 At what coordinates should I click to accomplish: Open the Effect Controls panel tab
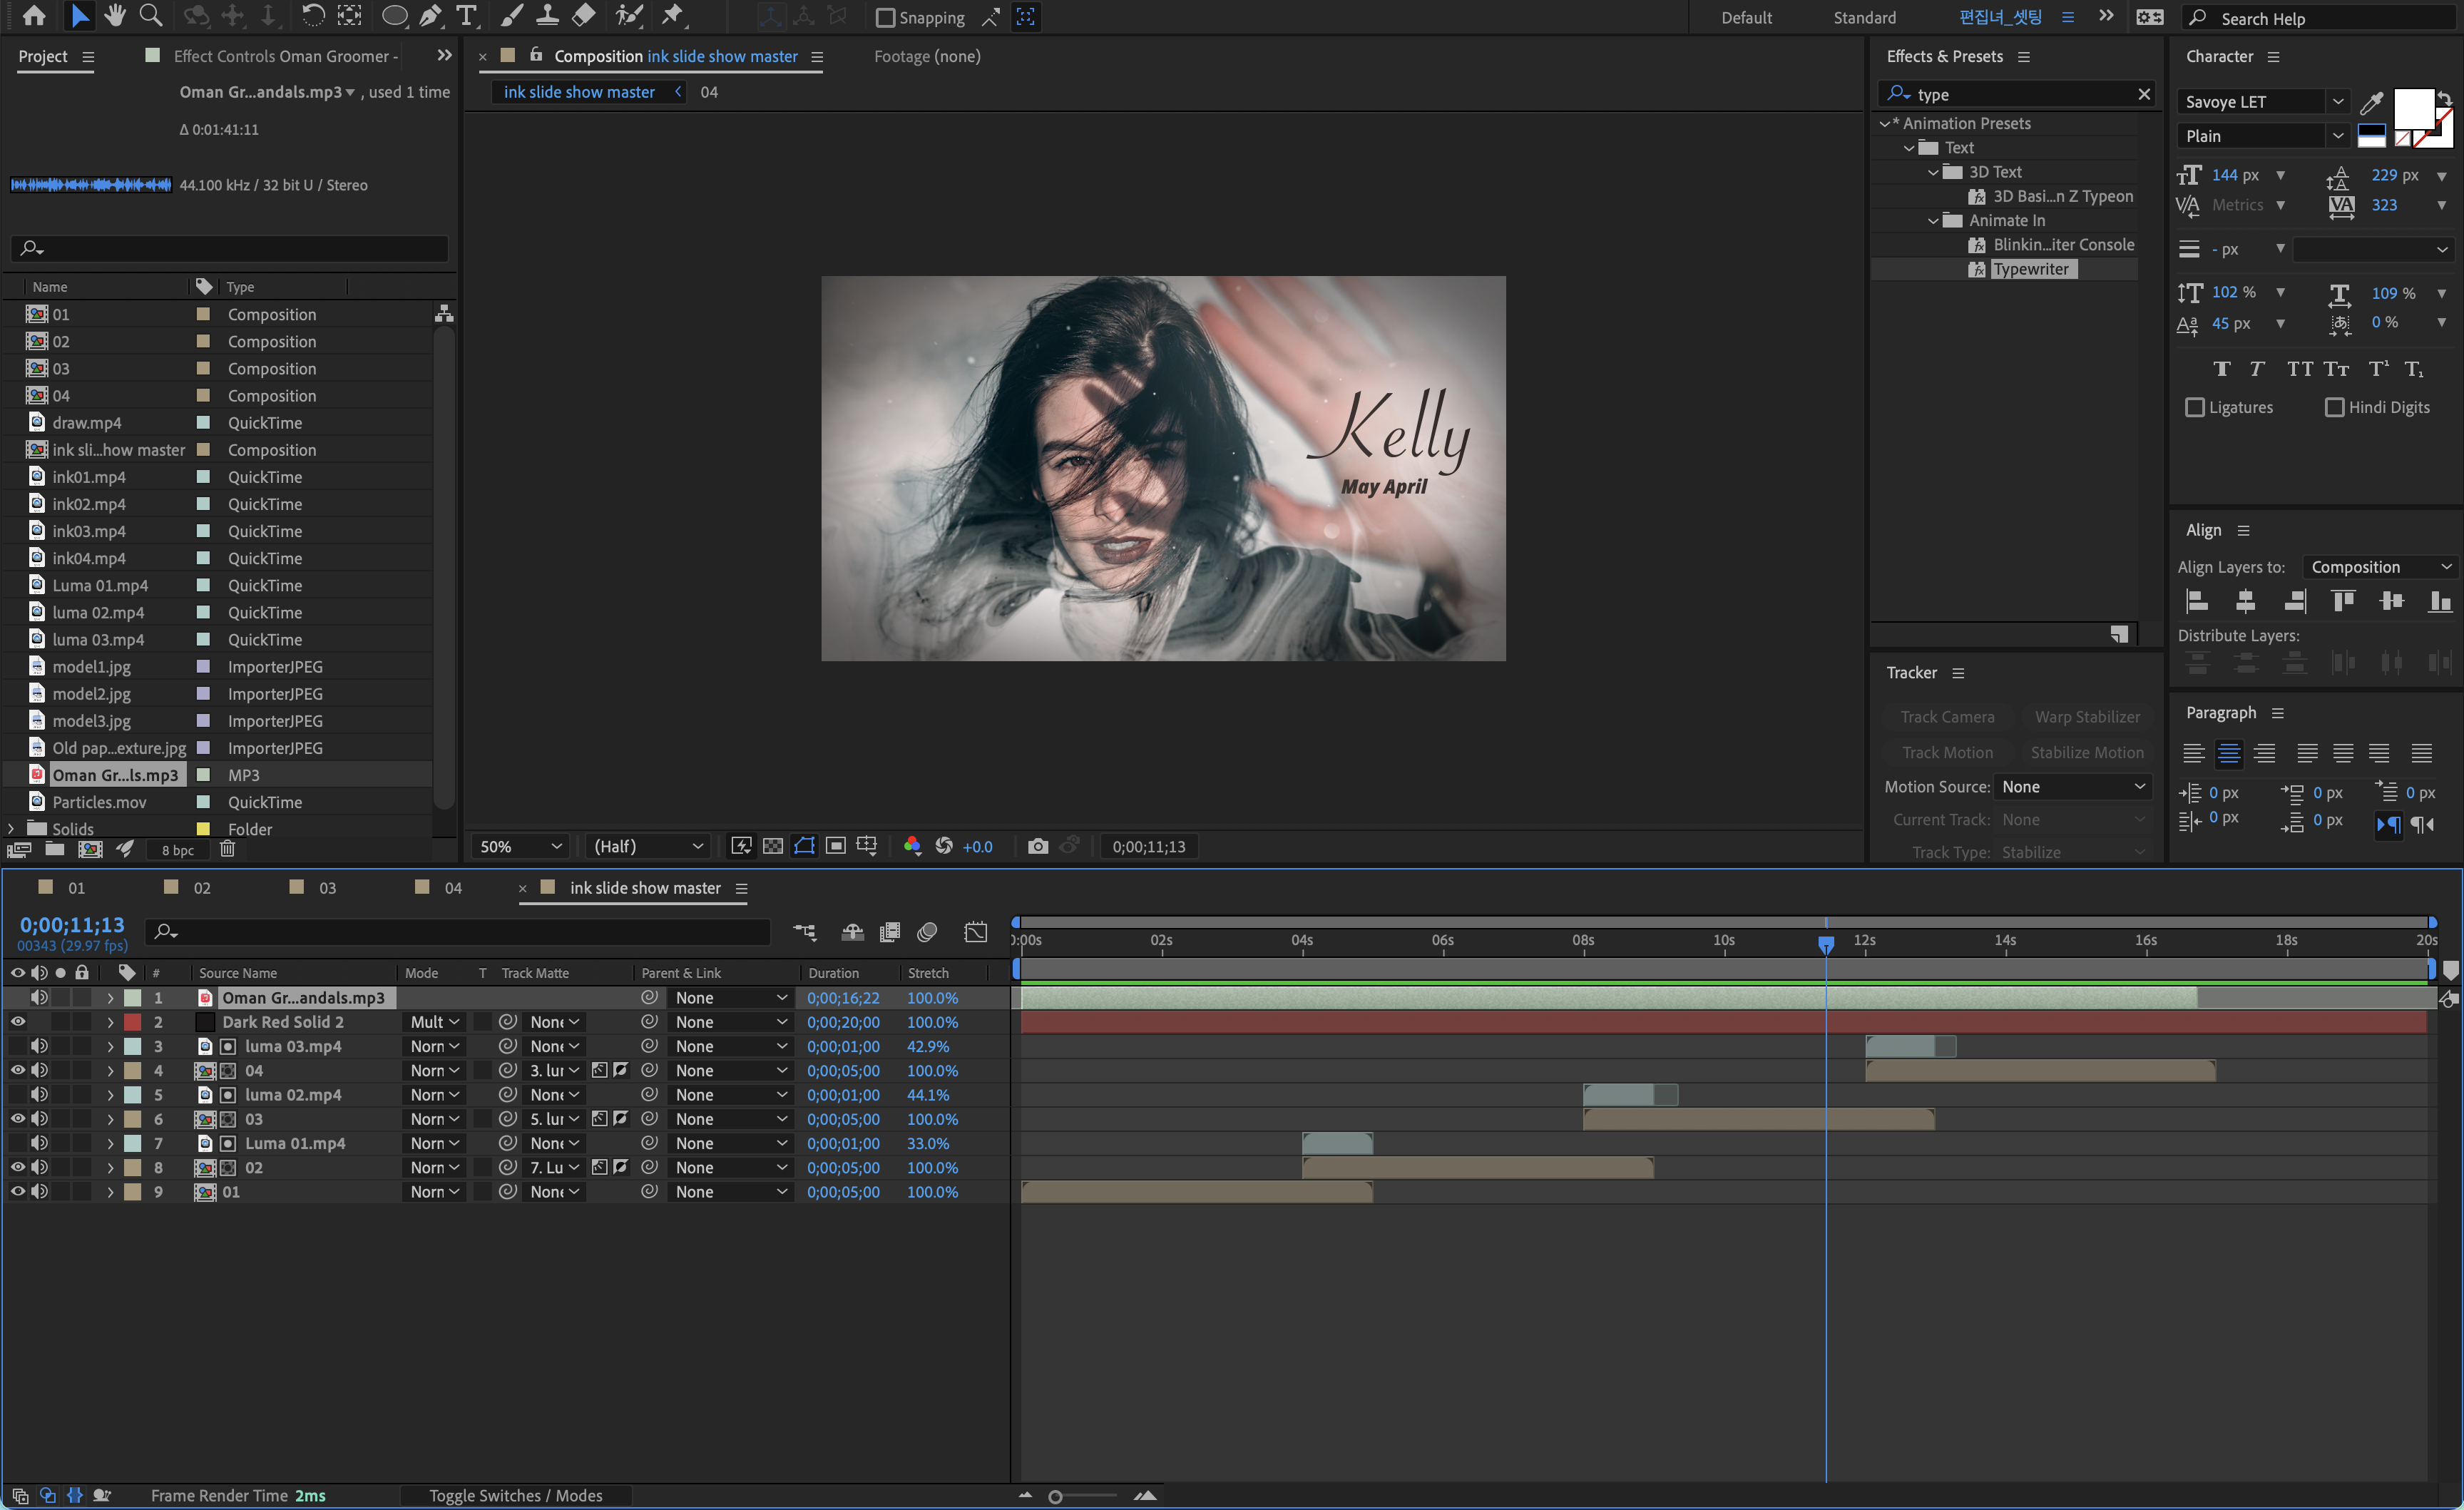click(284, 56)
